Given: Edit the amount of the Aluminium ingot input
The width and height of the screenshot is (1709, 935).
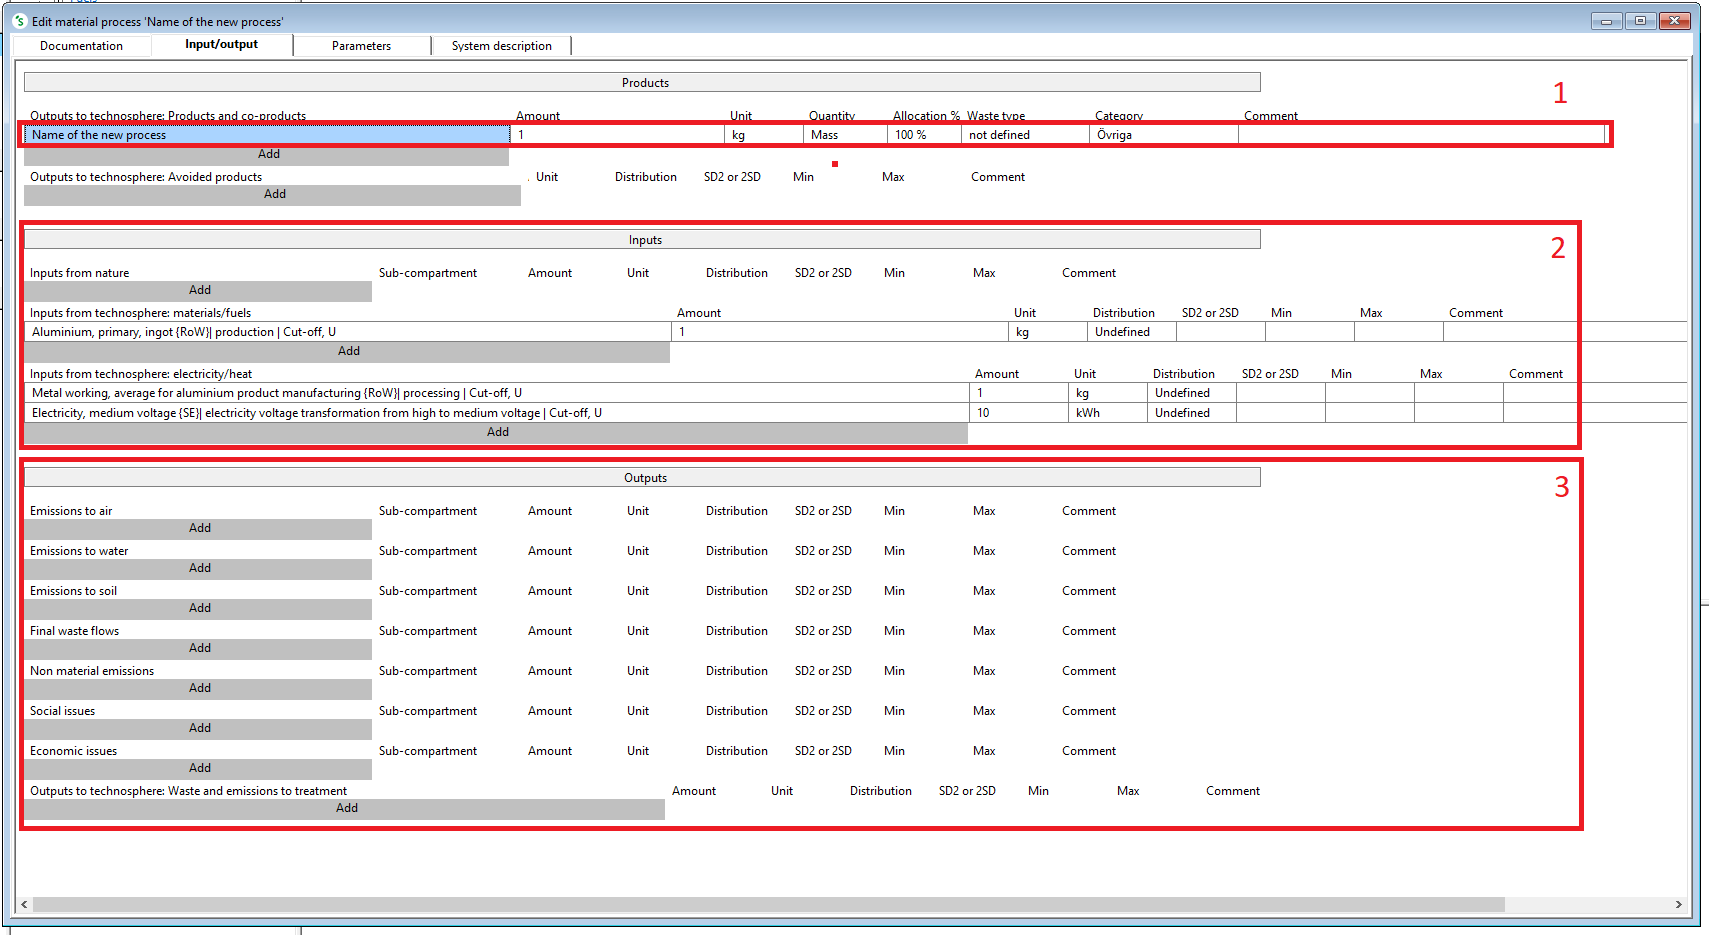Looking at the screenshot, I should [841, 332].
